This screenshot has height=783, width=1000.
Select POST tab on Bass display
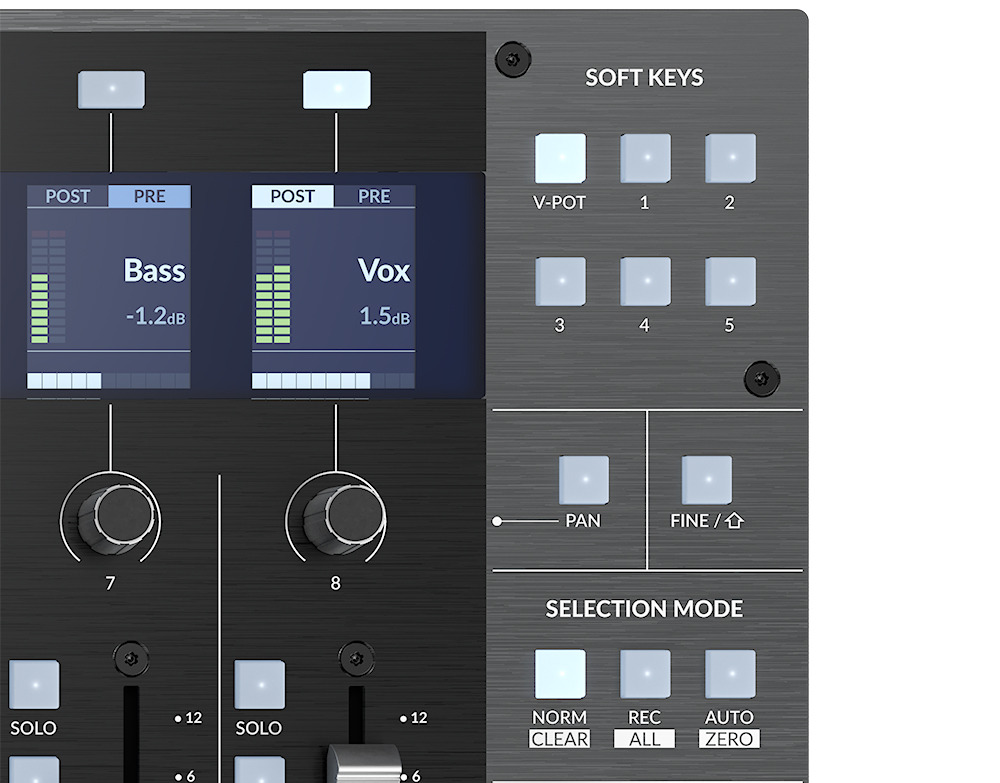68,196
